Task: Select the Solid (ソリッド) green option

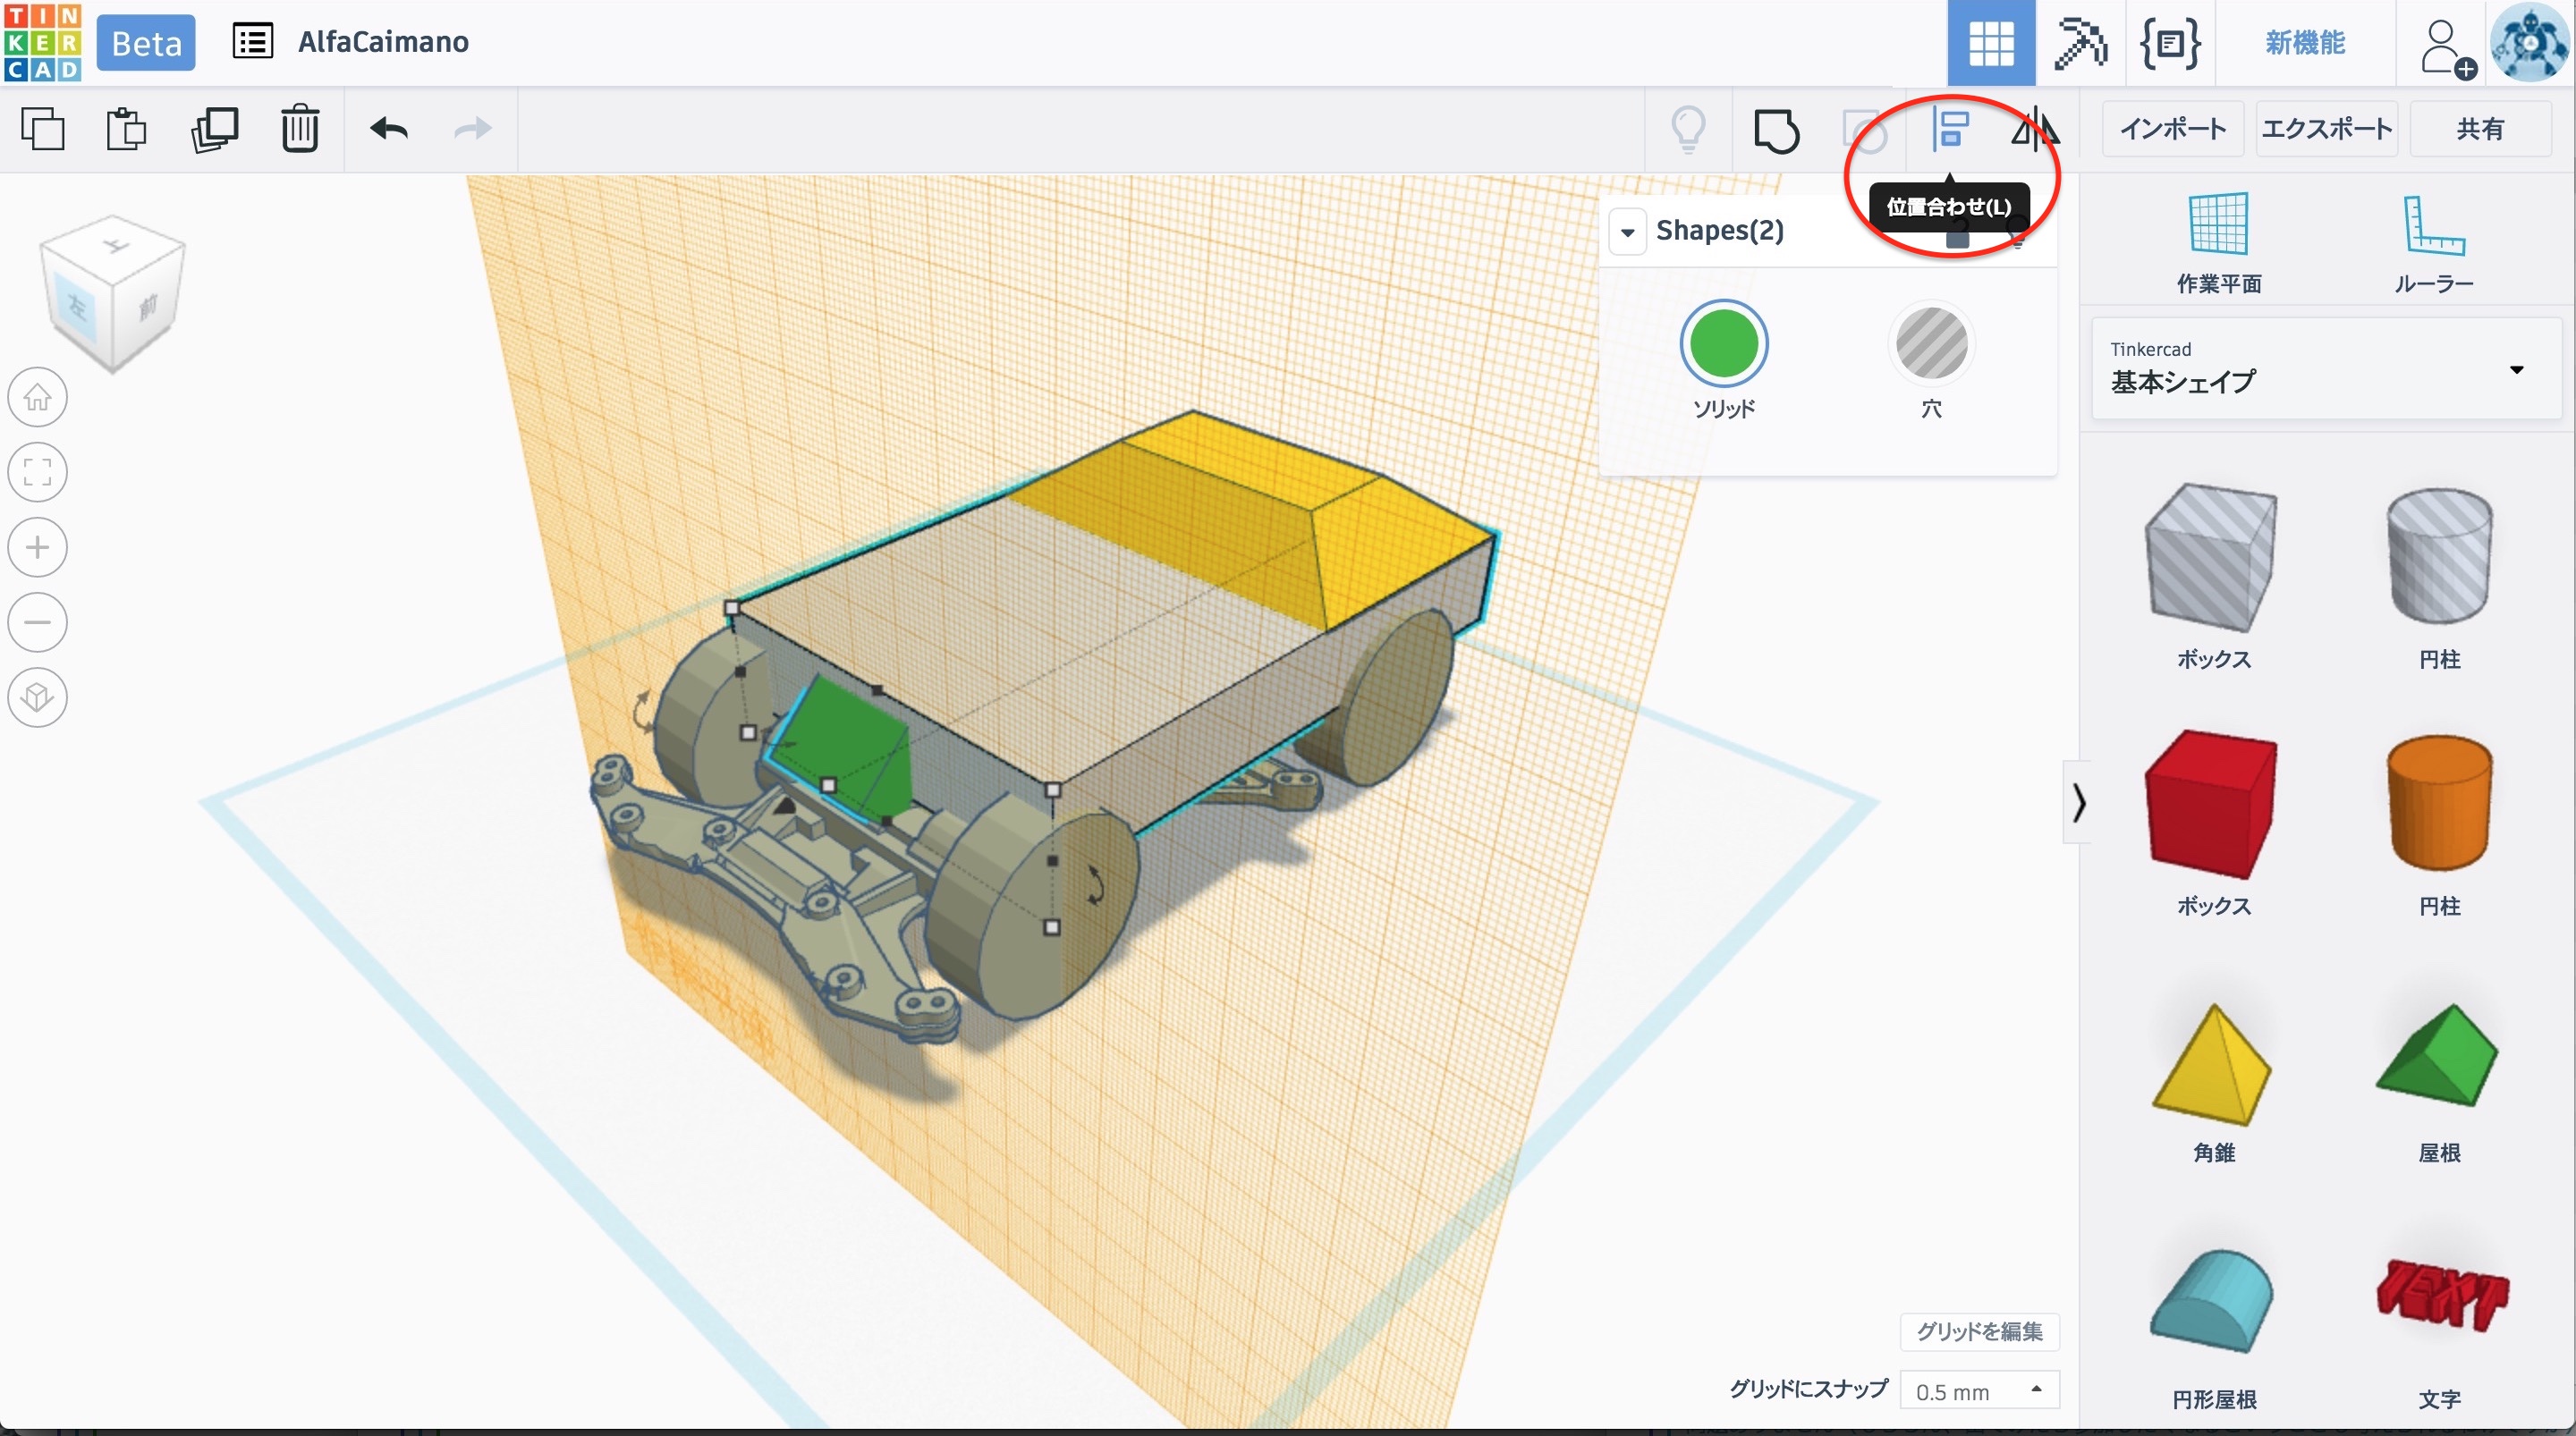Action: click(x=1723, y=344)
